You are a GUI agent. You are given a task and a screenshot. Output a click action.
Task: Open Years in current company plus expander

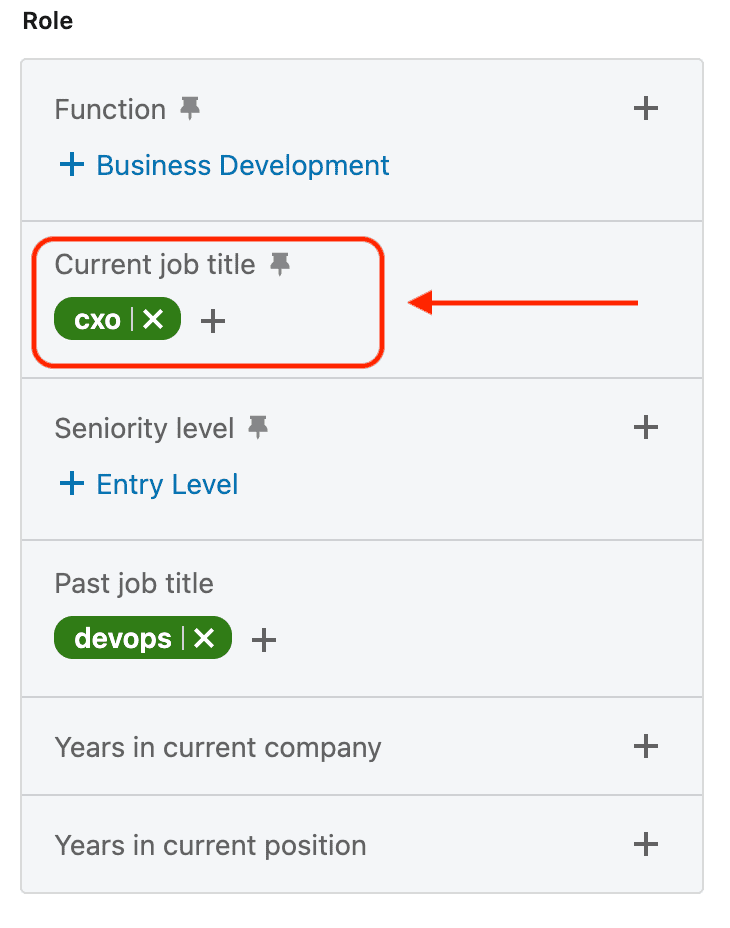tap(646, 746)
